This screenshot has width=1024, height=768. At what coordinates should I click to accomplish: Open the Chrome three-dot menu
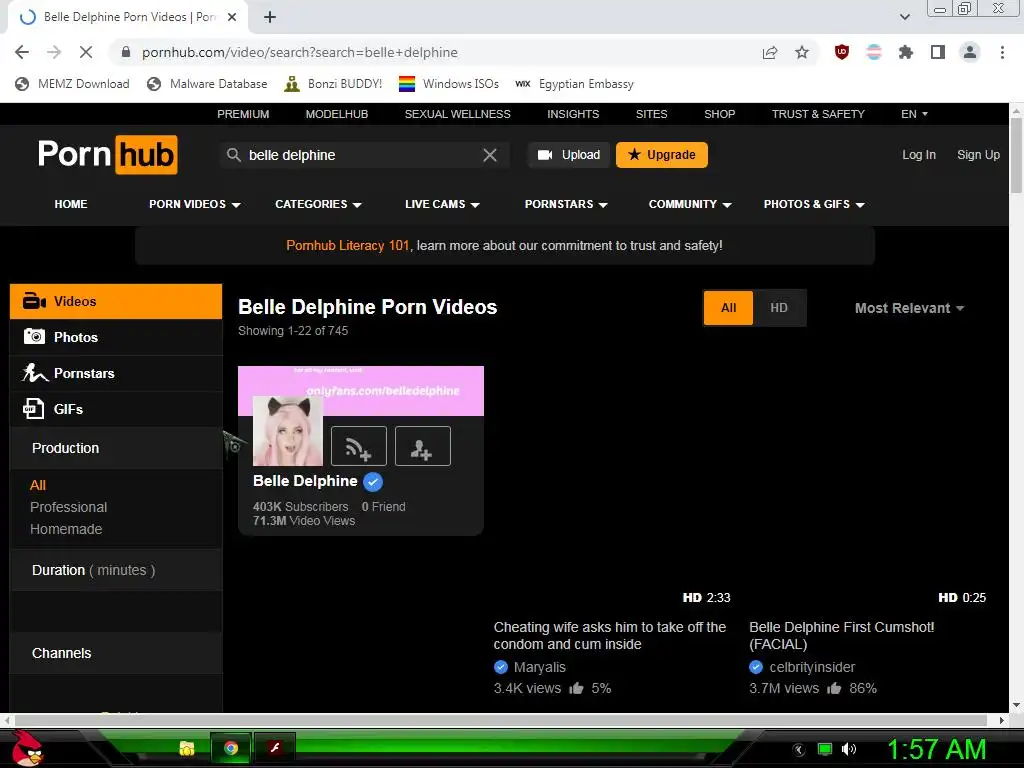[1002, 52]
